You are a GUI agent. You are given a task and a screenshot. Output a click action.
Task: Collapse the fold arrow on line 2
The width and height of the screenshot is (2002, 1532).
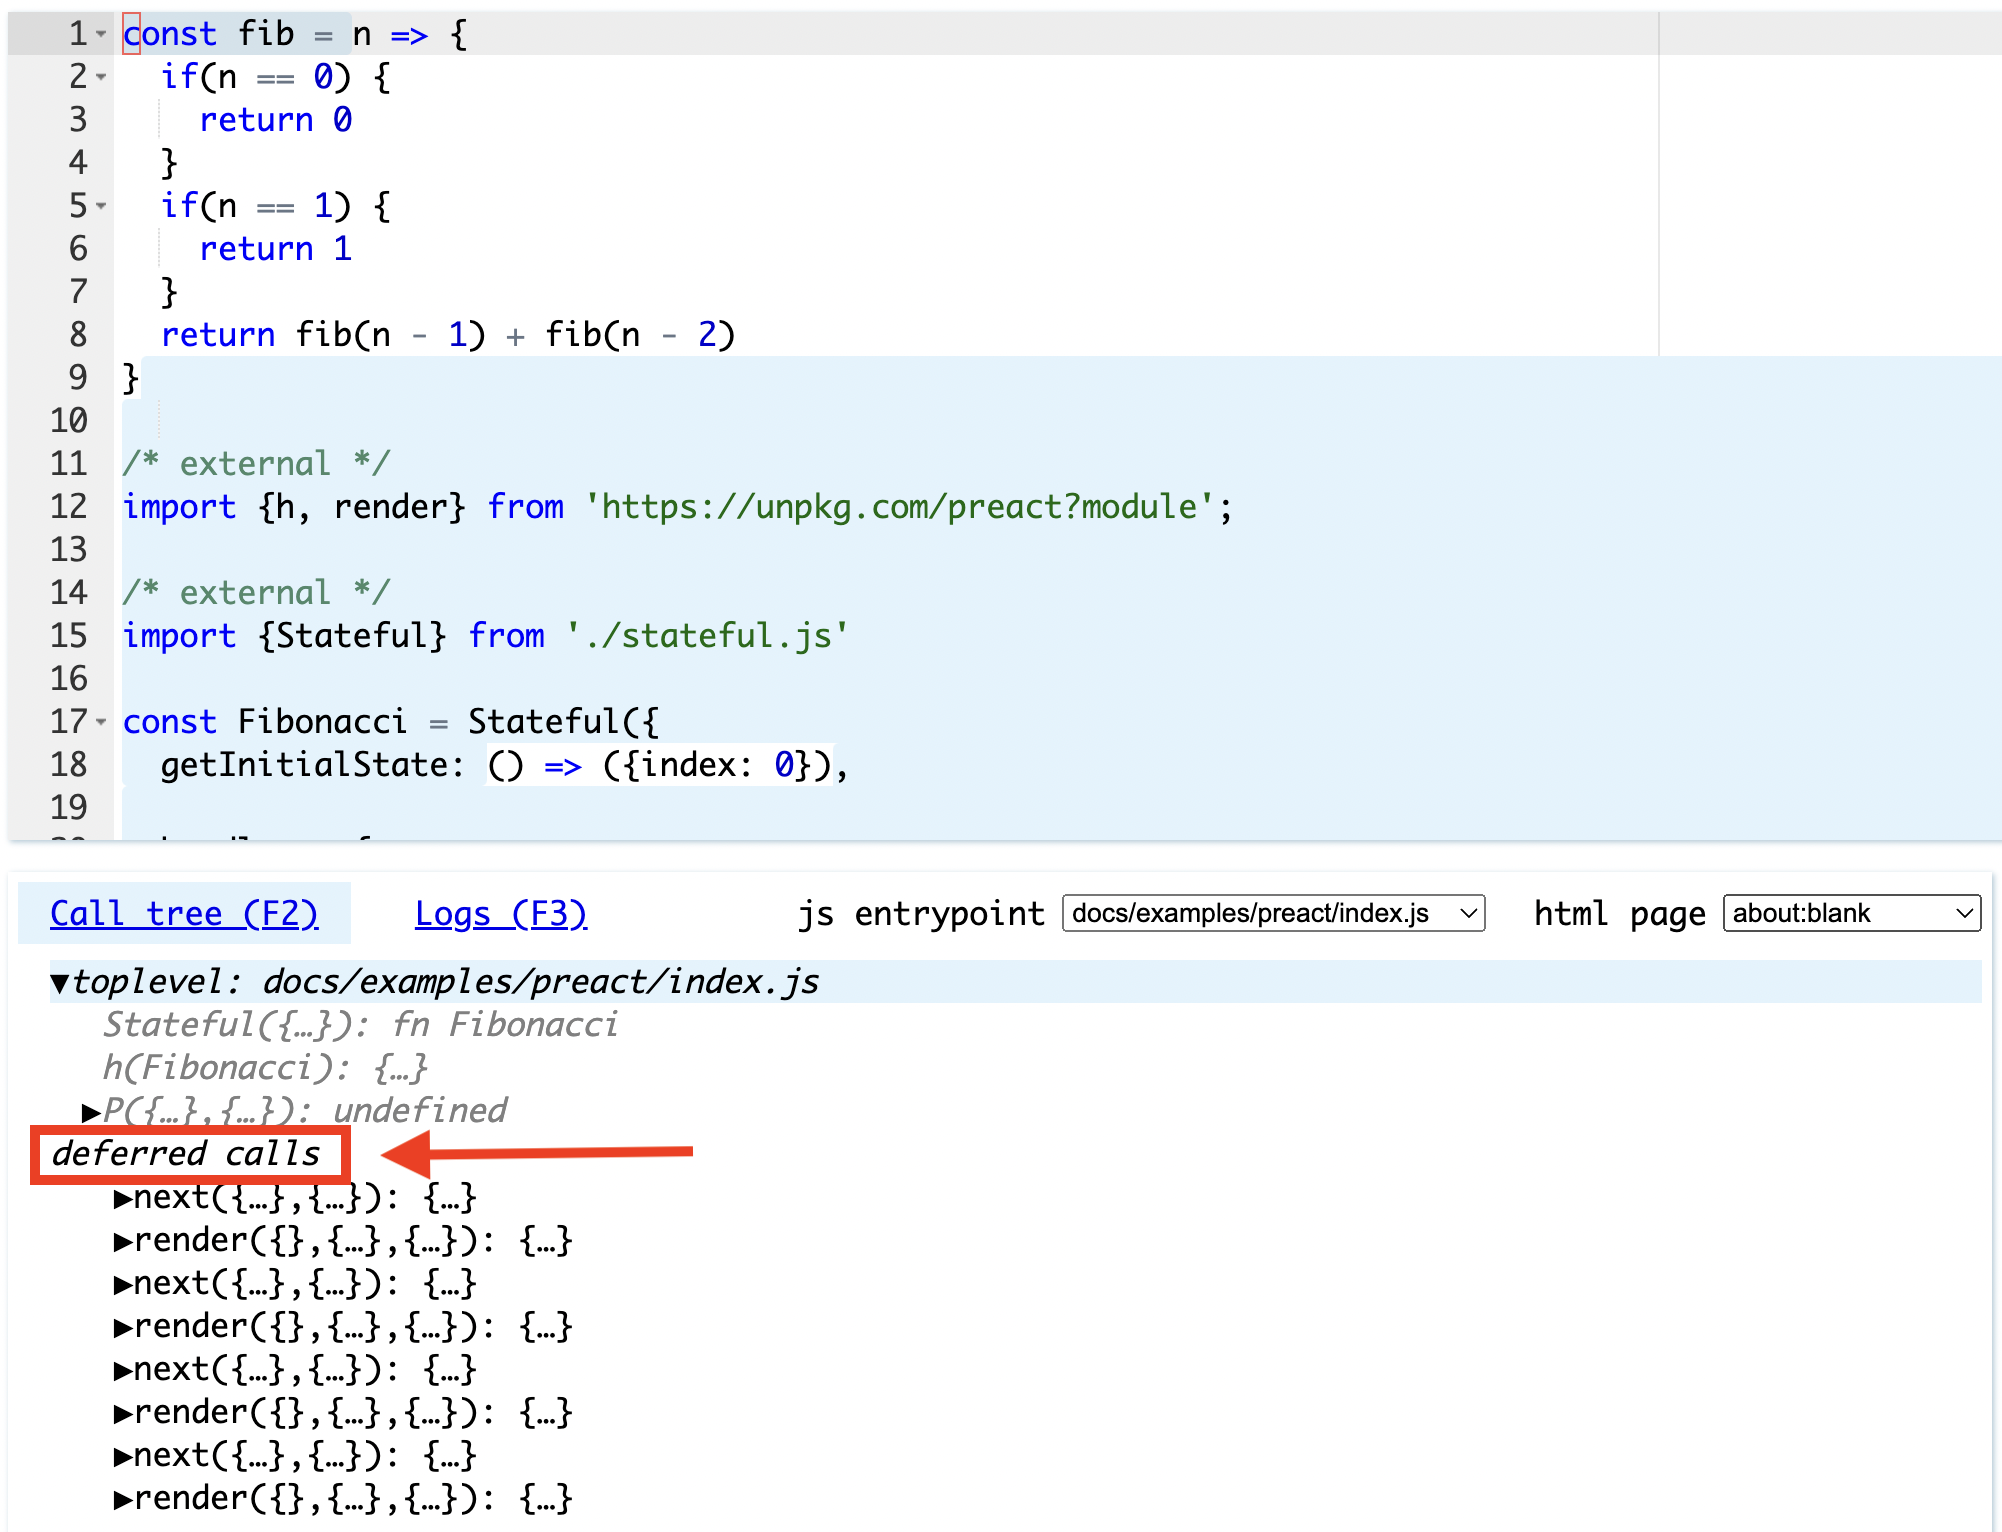tap(101, 77)
